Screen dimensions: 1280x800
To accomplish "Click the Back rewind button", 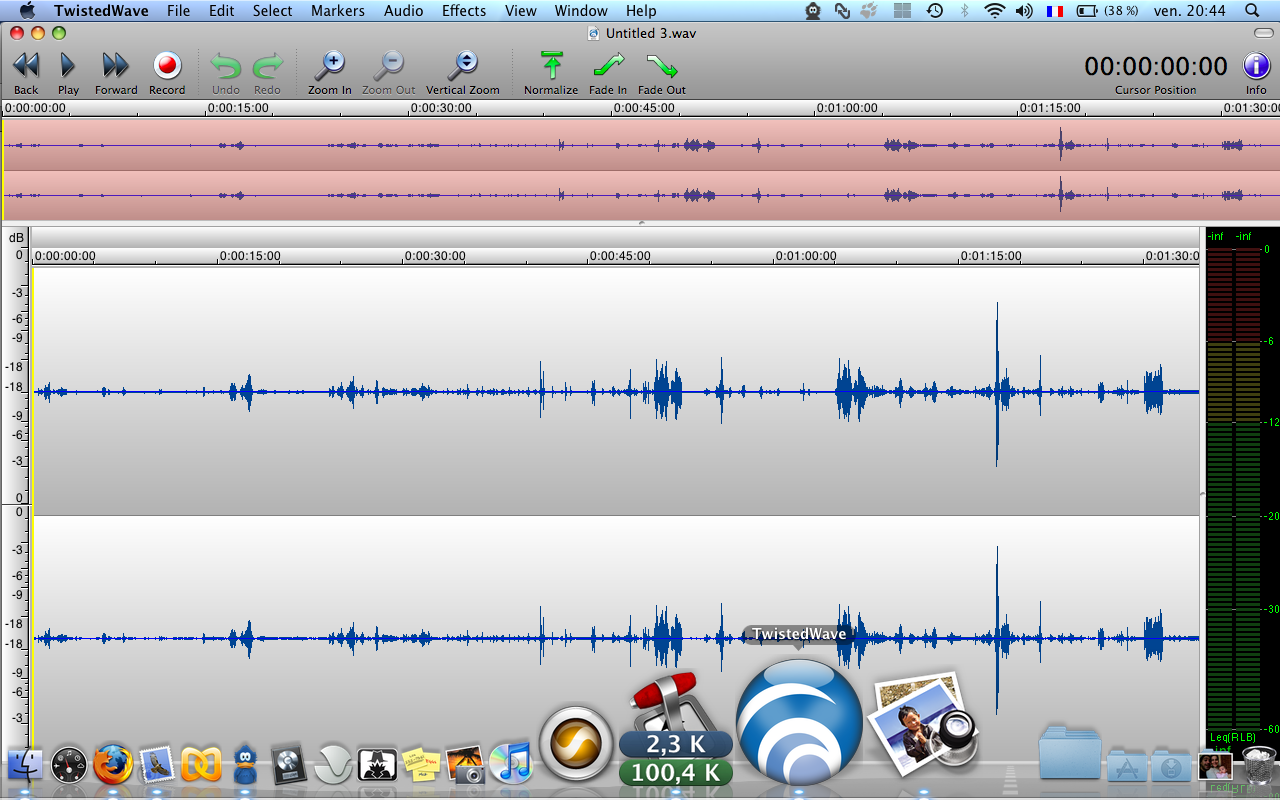I will pyautogui.click(x=26, y=67).
